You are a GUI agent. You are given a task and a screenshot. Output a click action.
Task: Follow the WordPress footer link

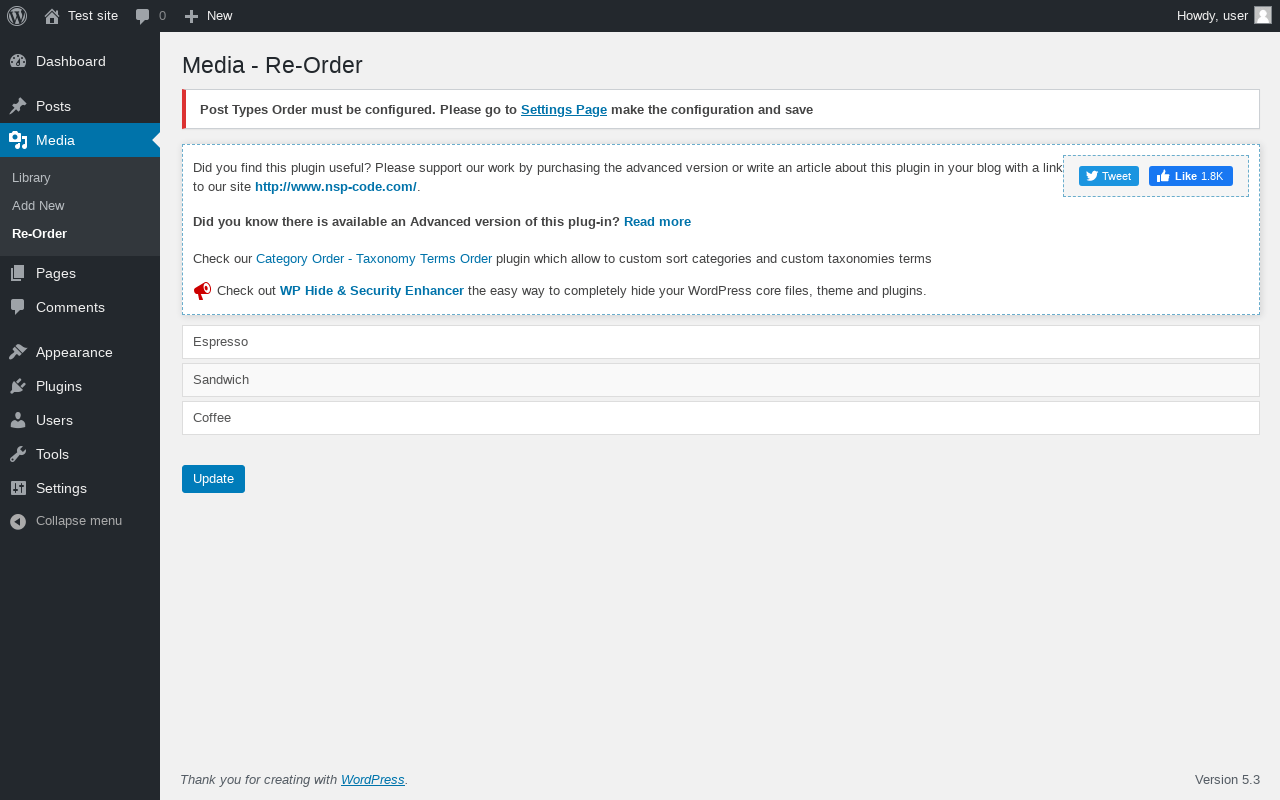(373, 779)
